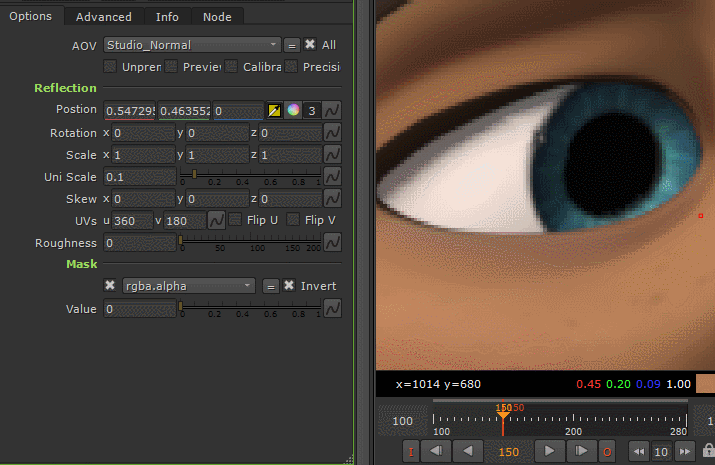Enable the Flip U checkbox
Image resolution: width=715 pixels, height=465 pixels.
235,220
